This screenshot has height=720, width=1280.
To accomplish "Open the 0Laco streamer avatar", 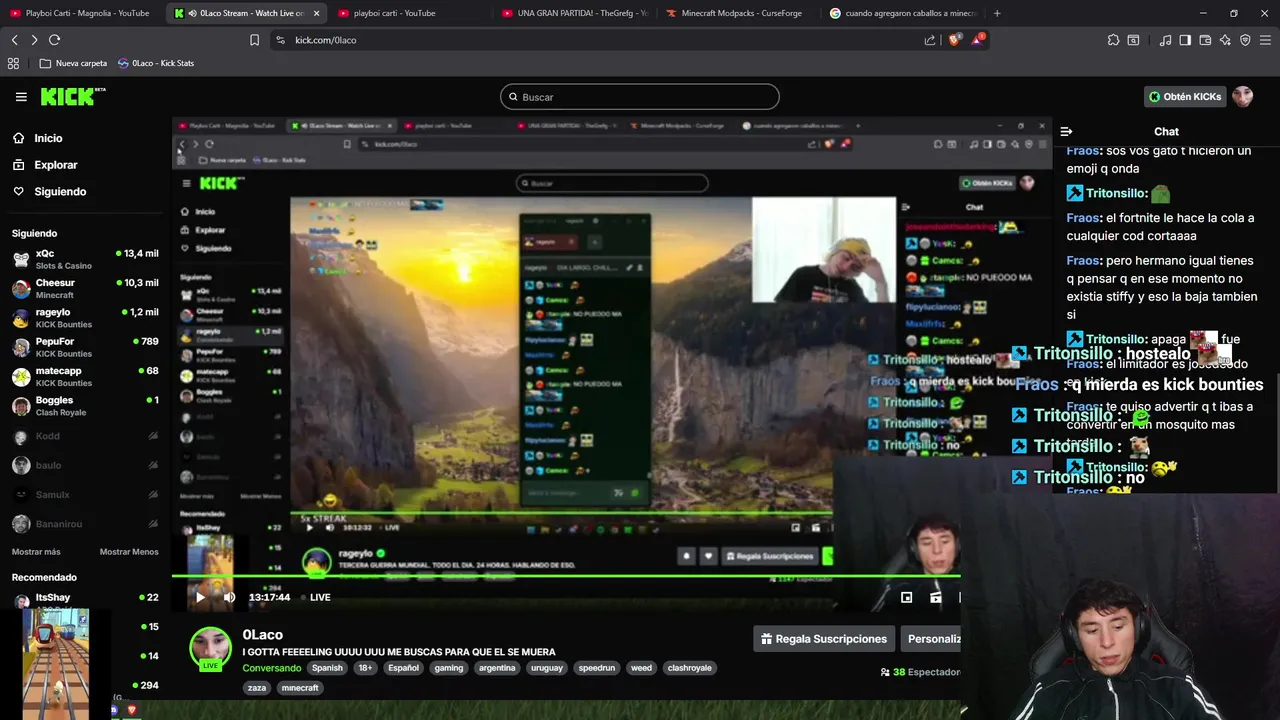I will point(211,648).
